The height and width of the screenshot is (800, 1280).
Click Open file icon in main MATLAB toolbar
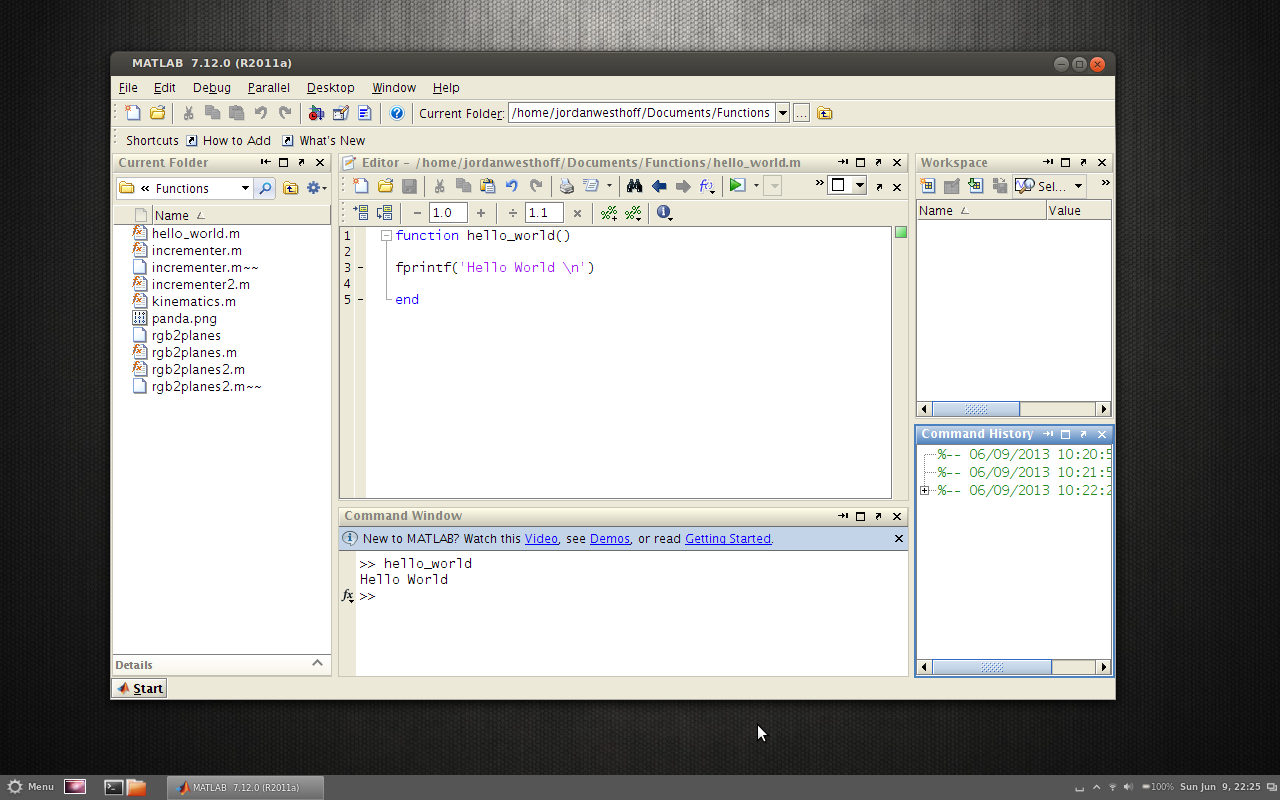[158, 113]
